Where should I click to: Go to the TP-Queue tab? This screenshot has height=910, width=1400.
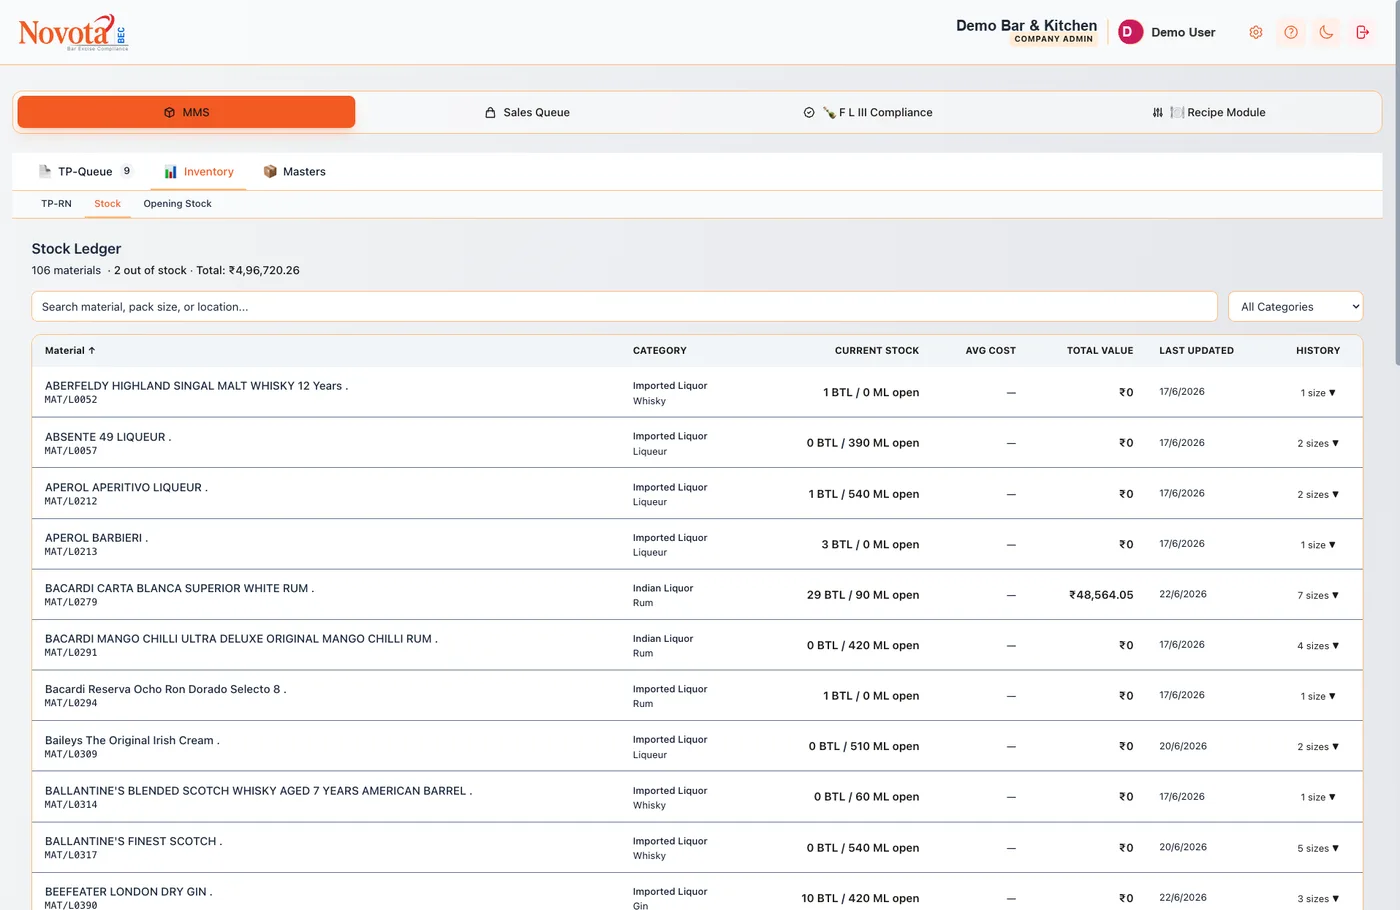[x=85, y=172]
